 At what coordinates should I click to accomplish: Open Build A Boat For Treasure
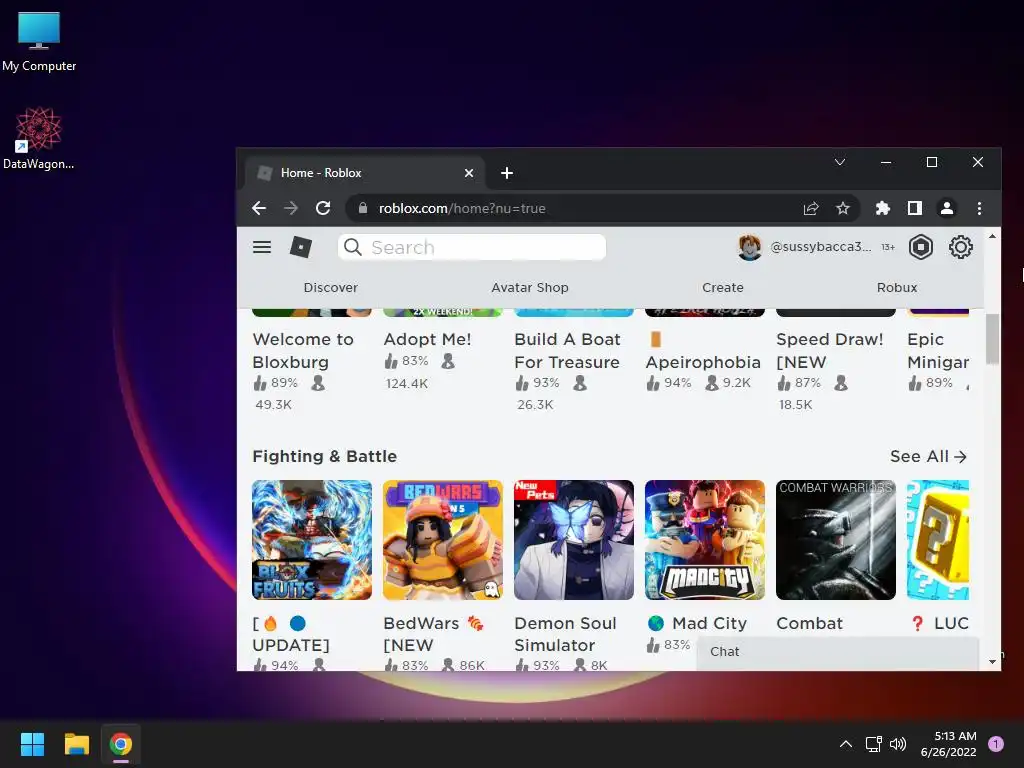tap(567, 351)
